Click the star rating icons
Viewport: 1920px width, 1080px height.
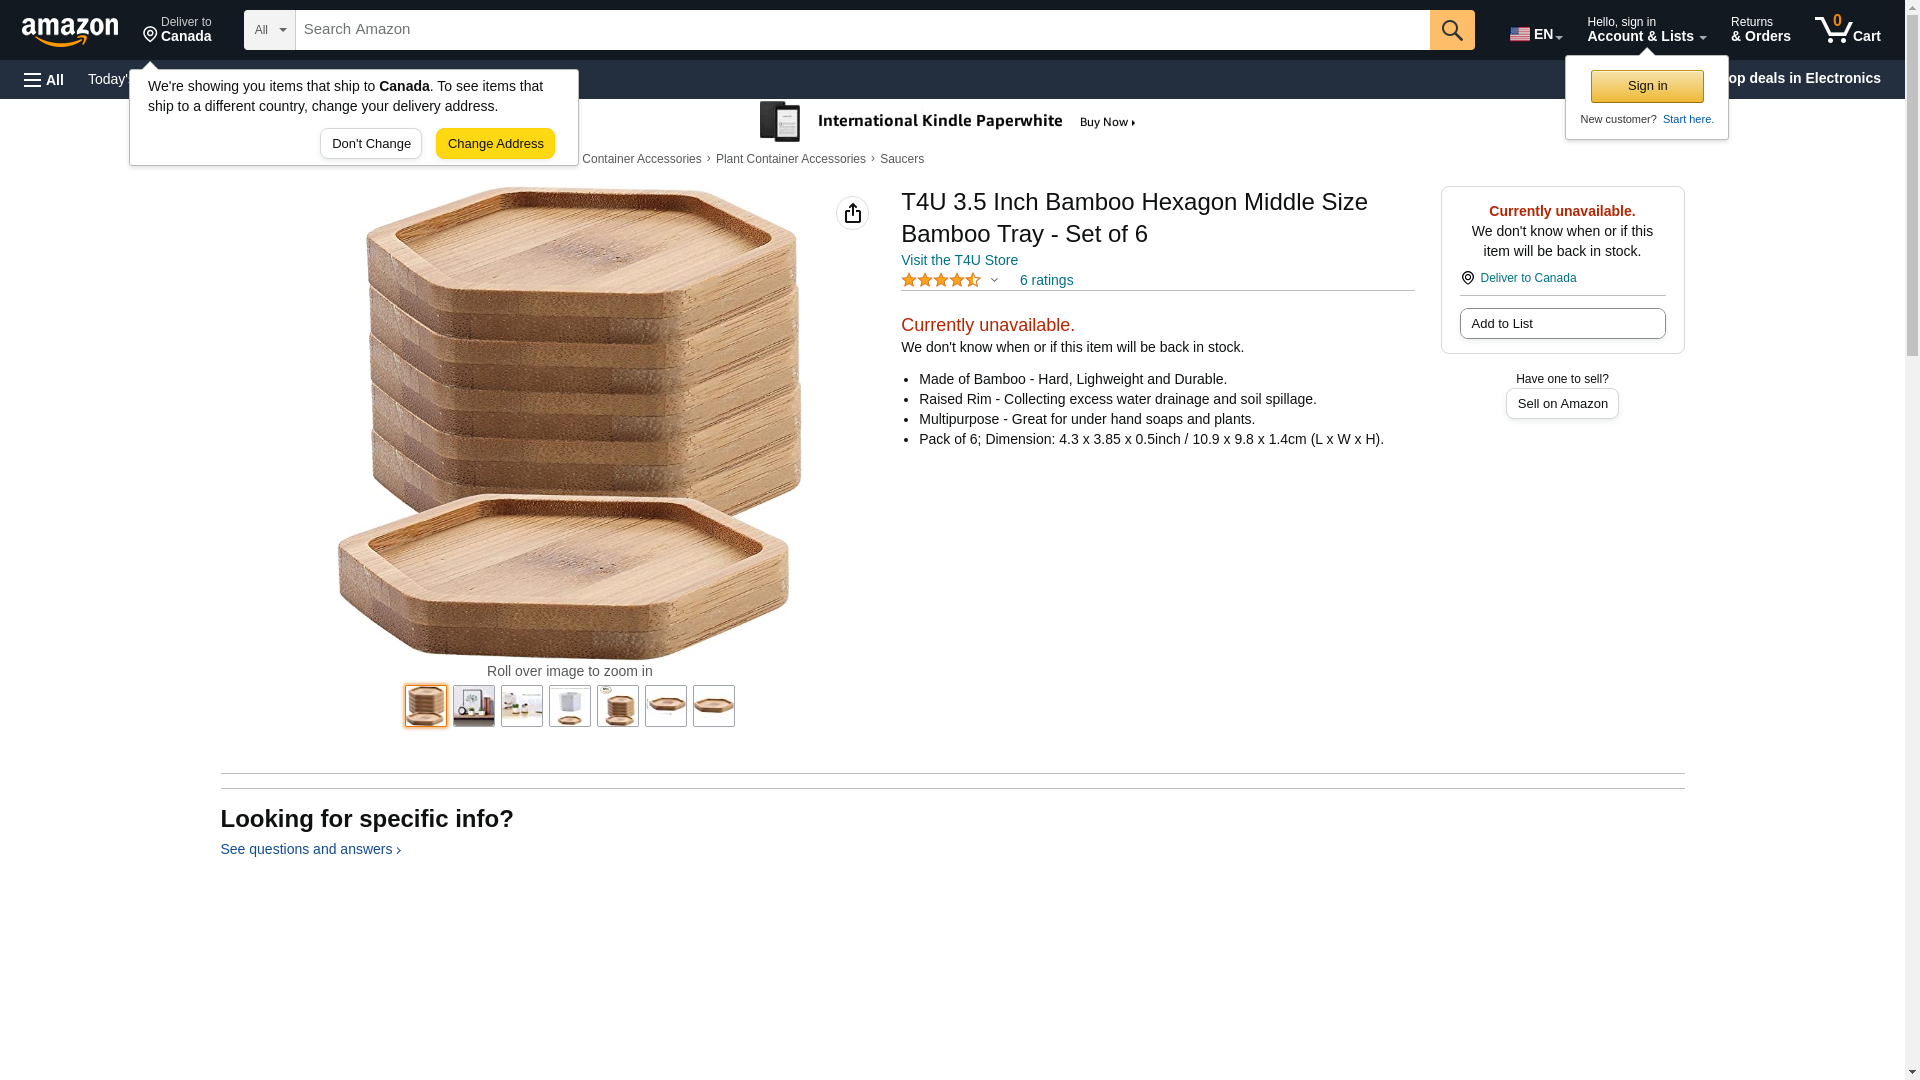(941, 281)
